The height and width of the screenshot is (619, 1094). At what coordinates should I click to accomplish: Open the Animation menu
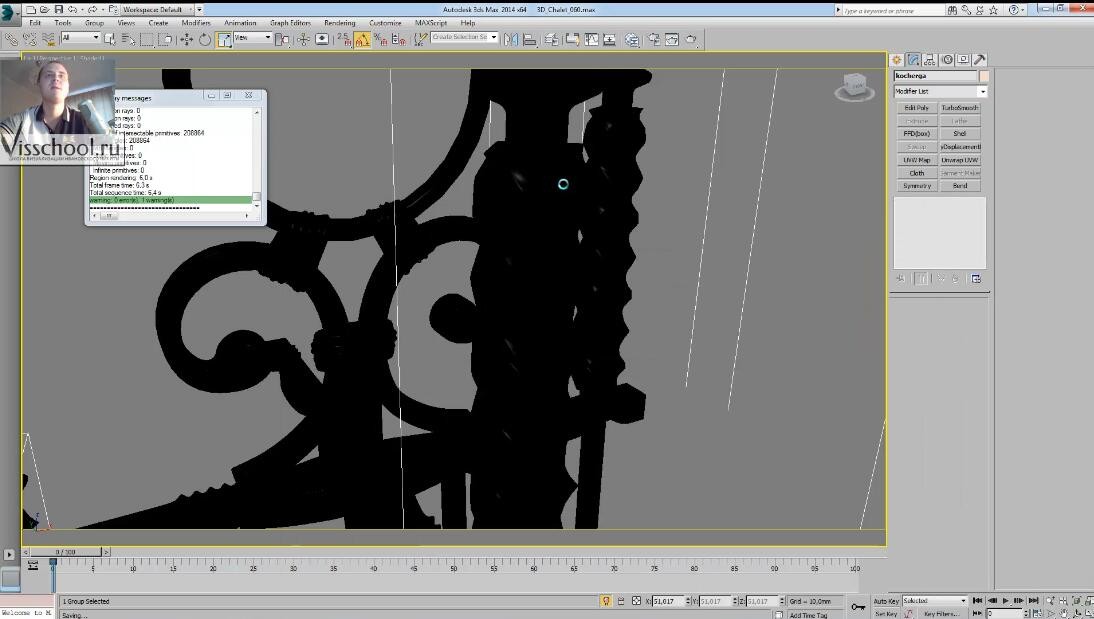pos(240,23)
